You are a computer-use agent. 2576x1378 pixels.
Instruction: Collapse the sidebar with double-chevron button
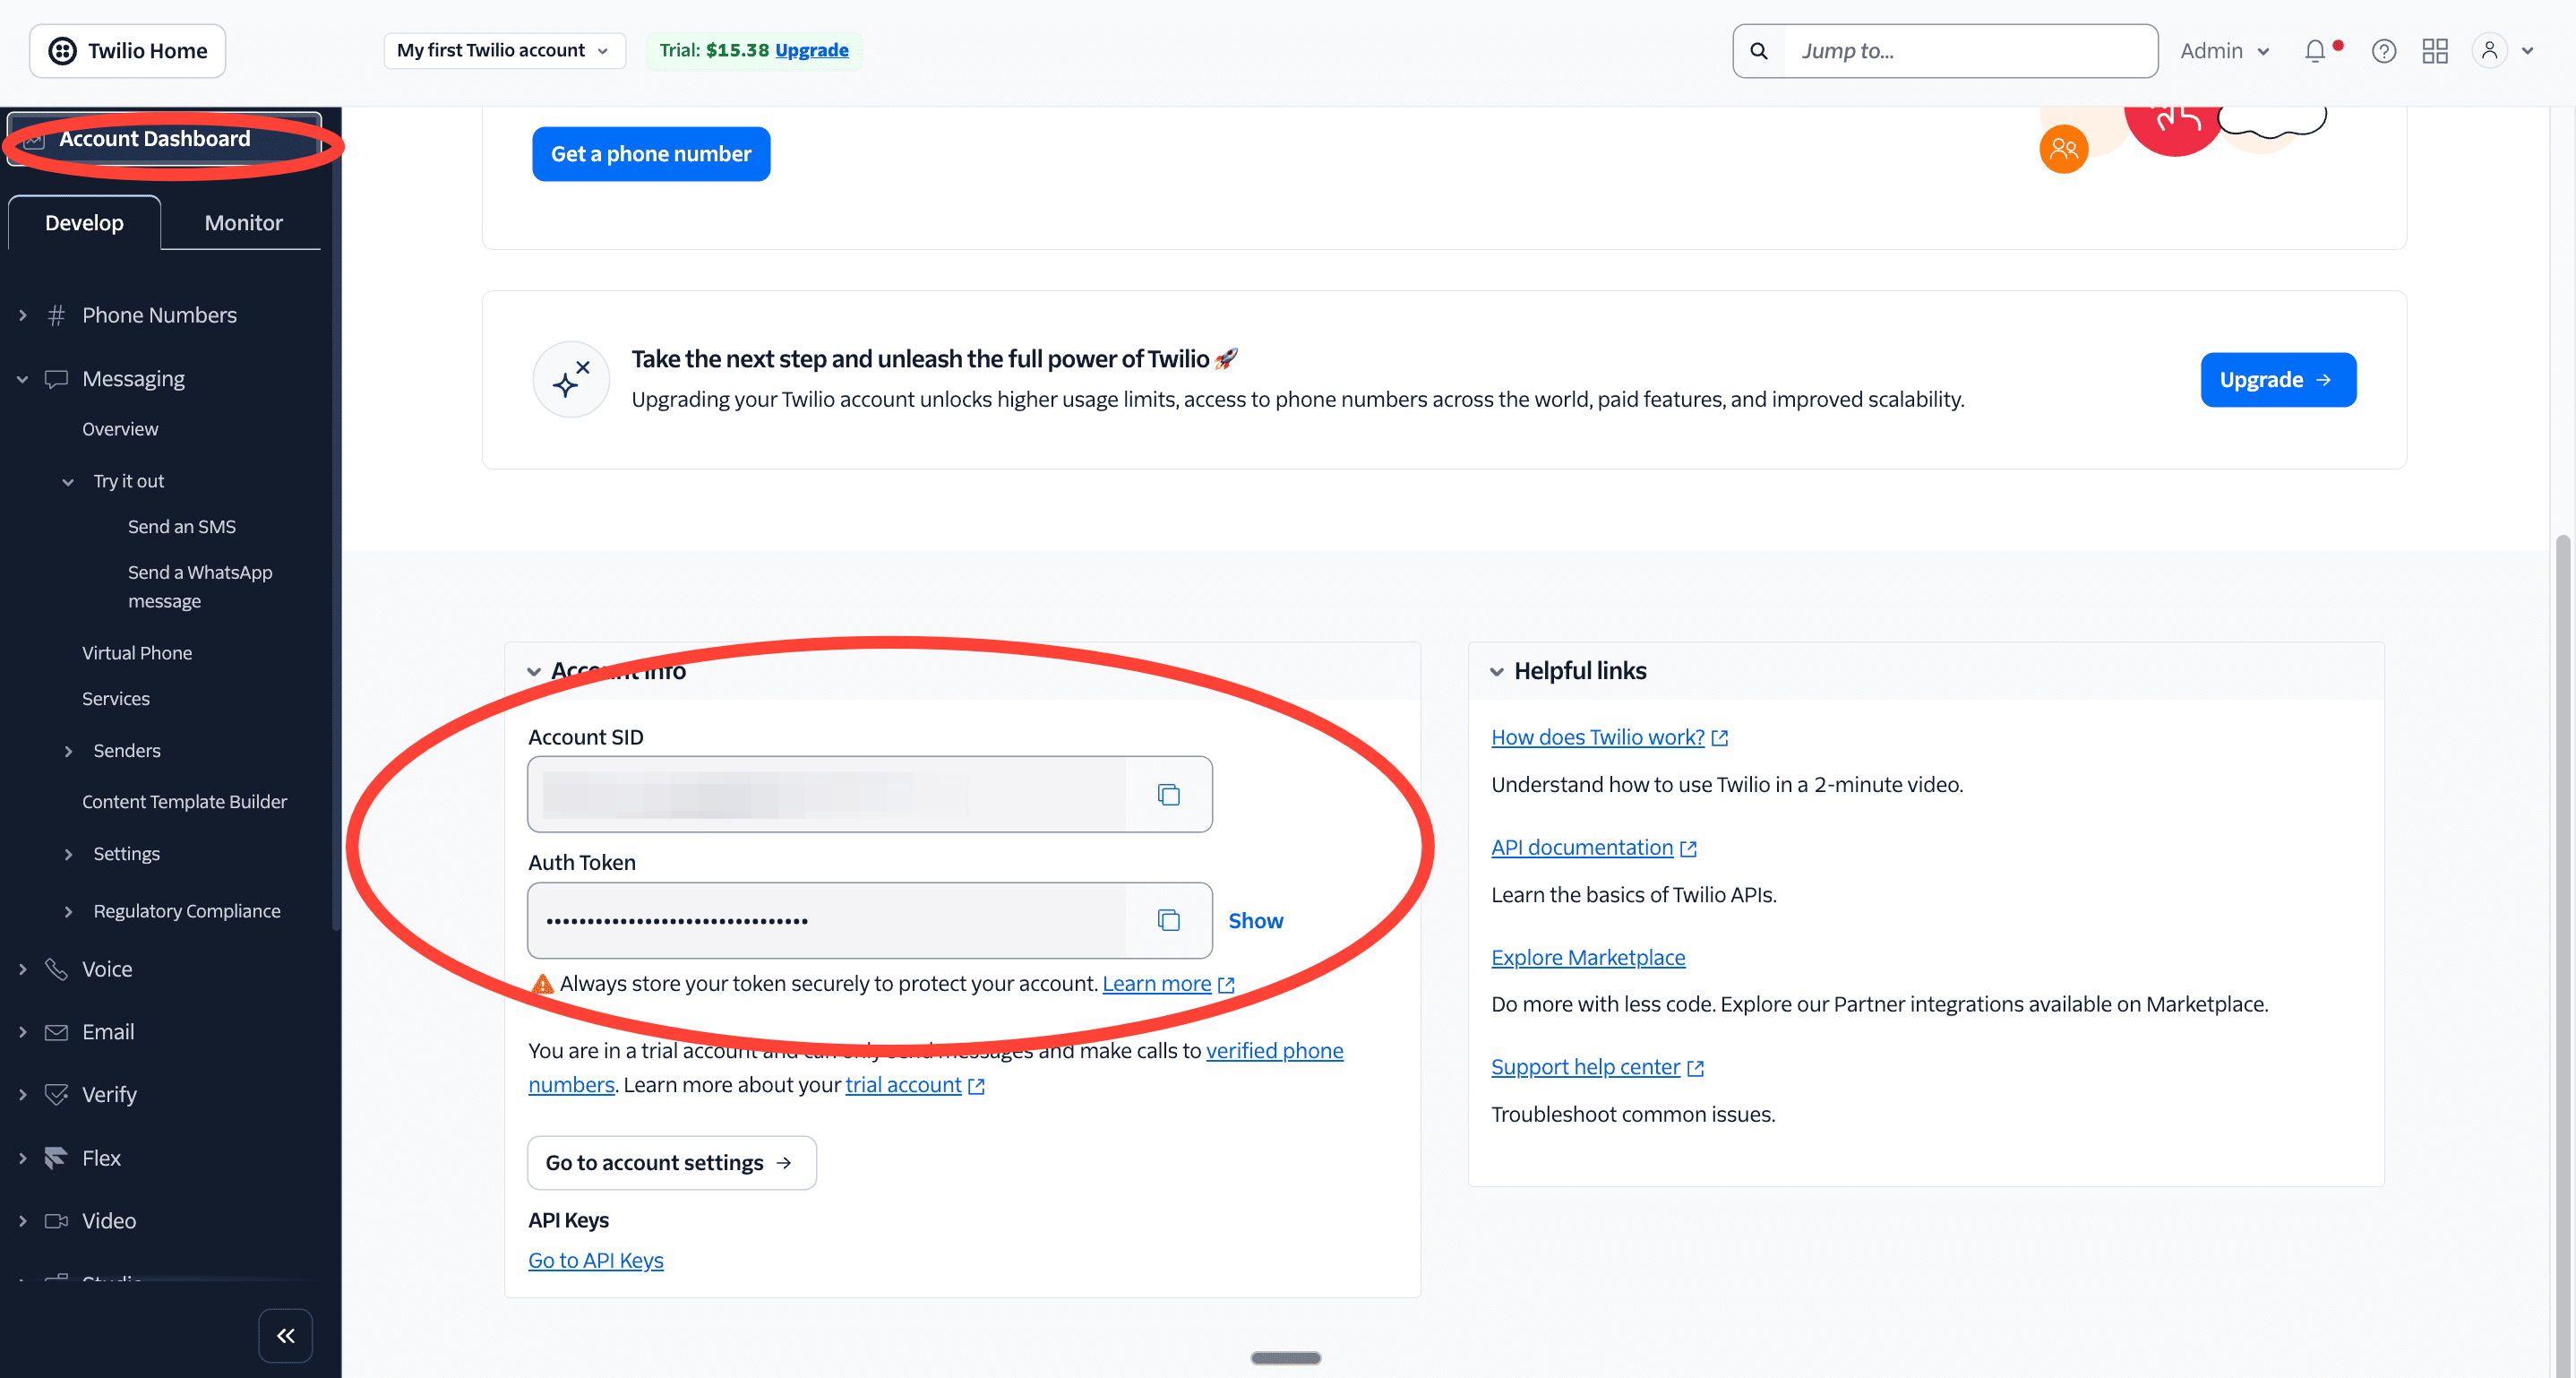[285, 1335]
